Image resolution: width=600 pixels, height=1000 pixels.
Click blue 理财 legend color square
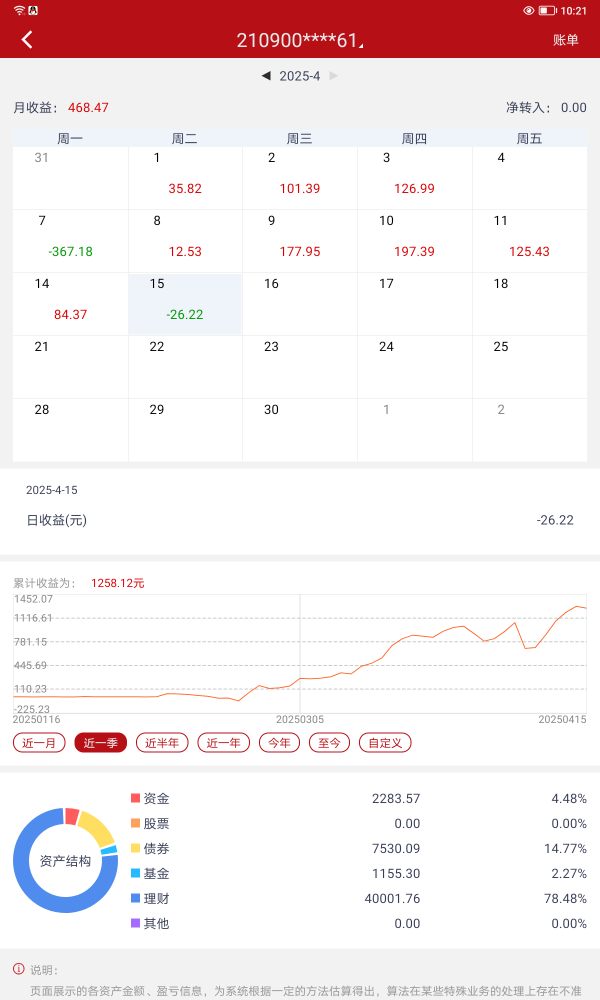[135, 898]
